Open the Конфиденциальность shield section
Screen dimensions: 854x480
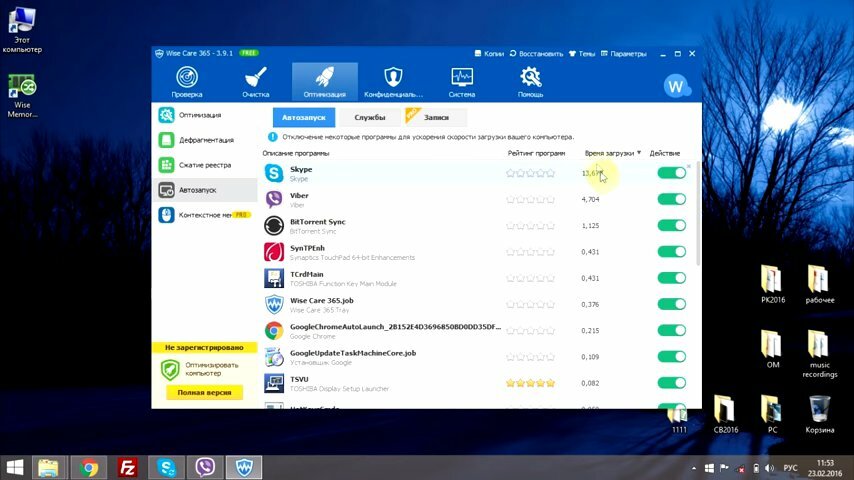point(393,82)
